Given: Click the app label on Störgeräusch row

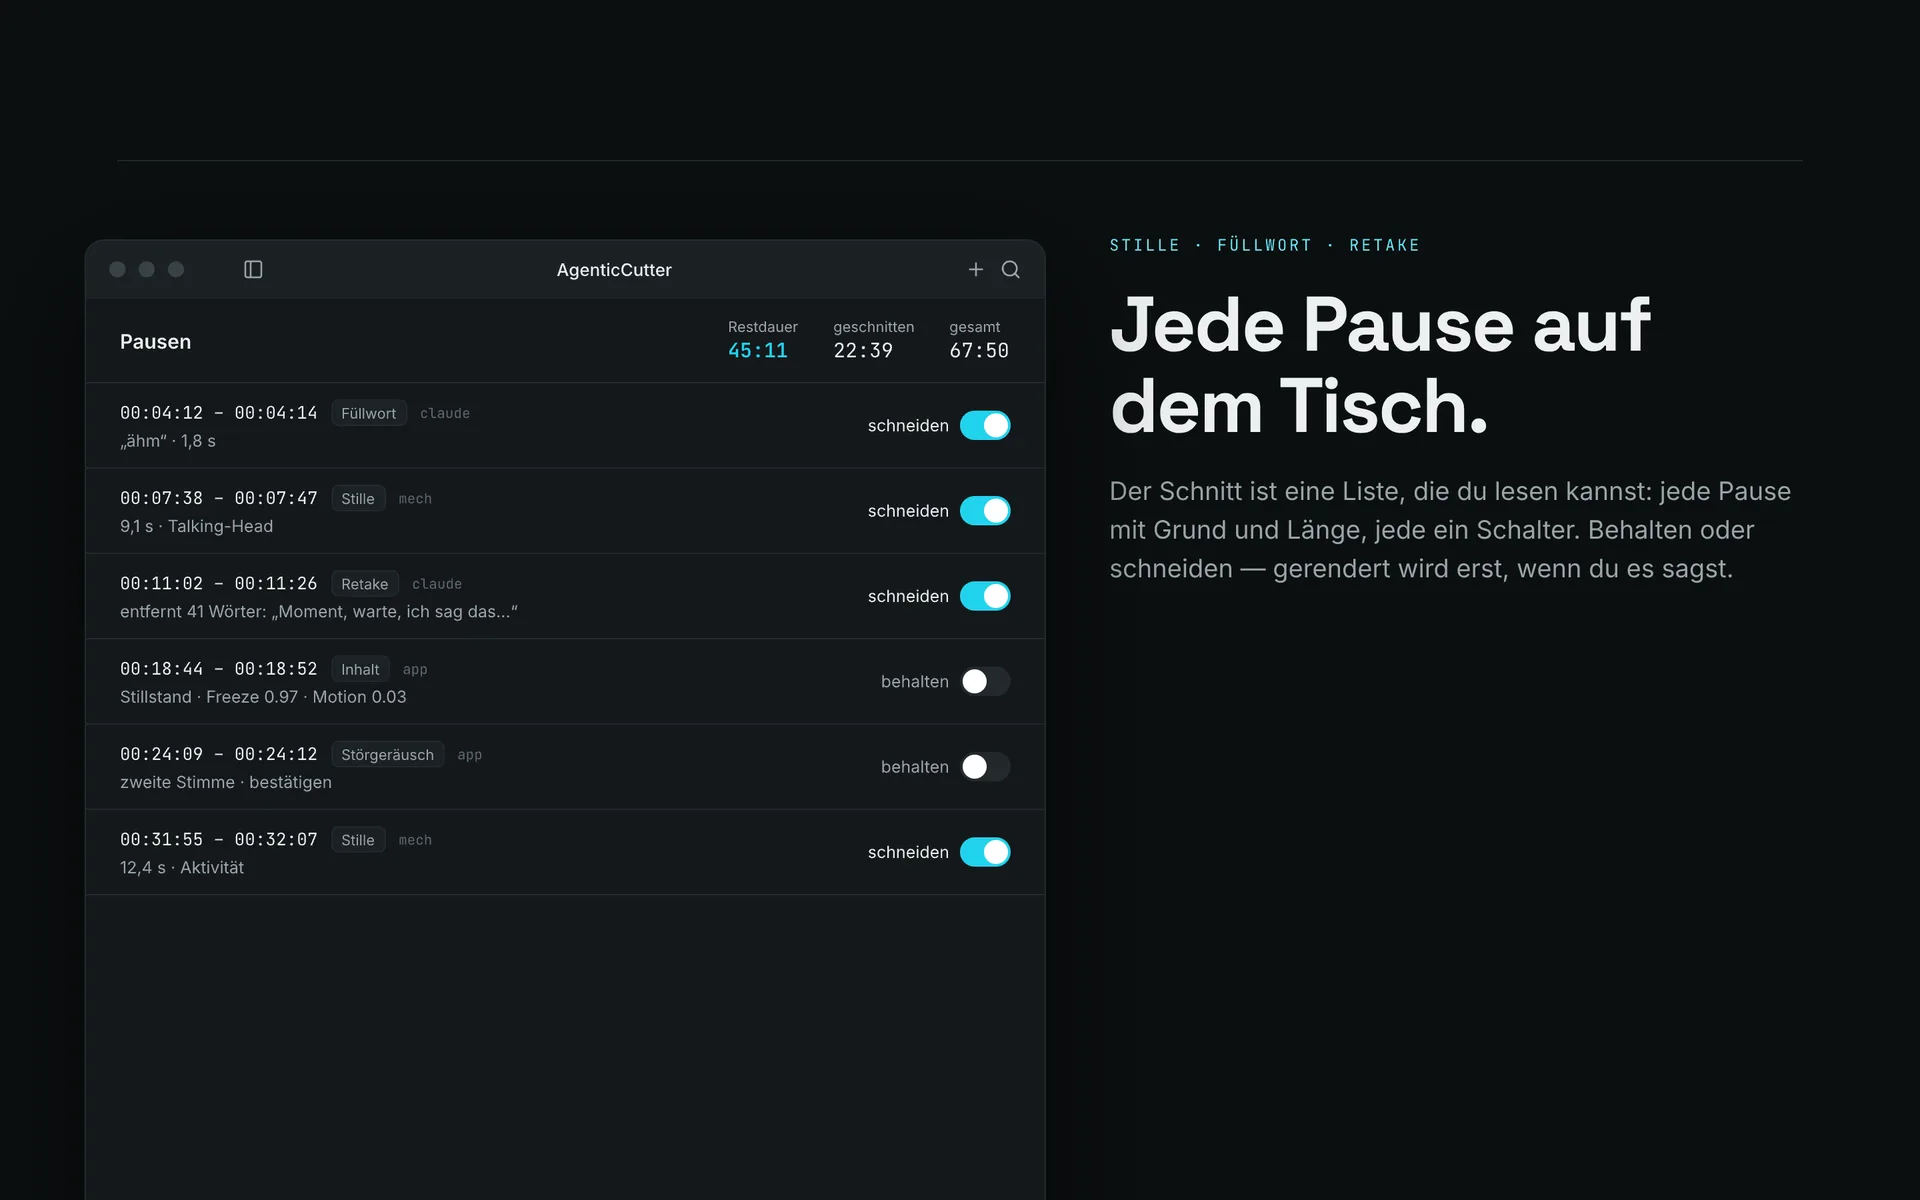Looking at the screenshot, I should click(x=470, y=755).
